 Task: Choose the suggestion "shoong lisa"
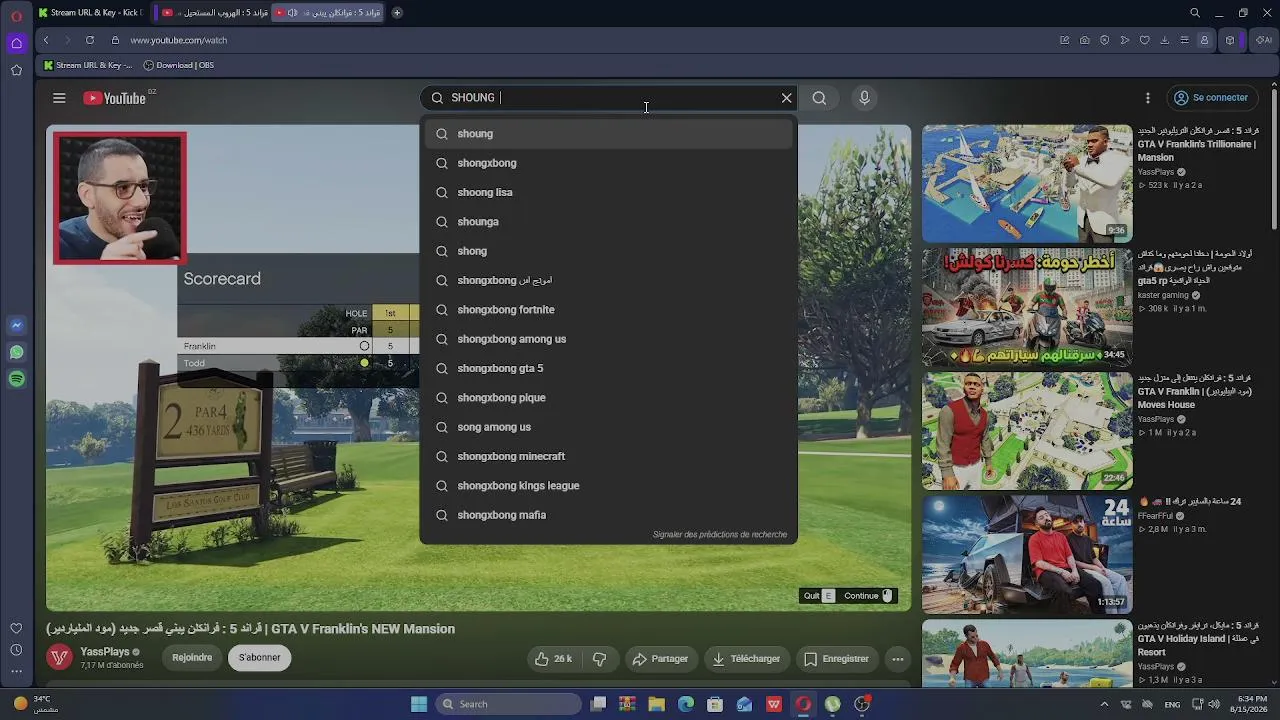click(608, 192)
